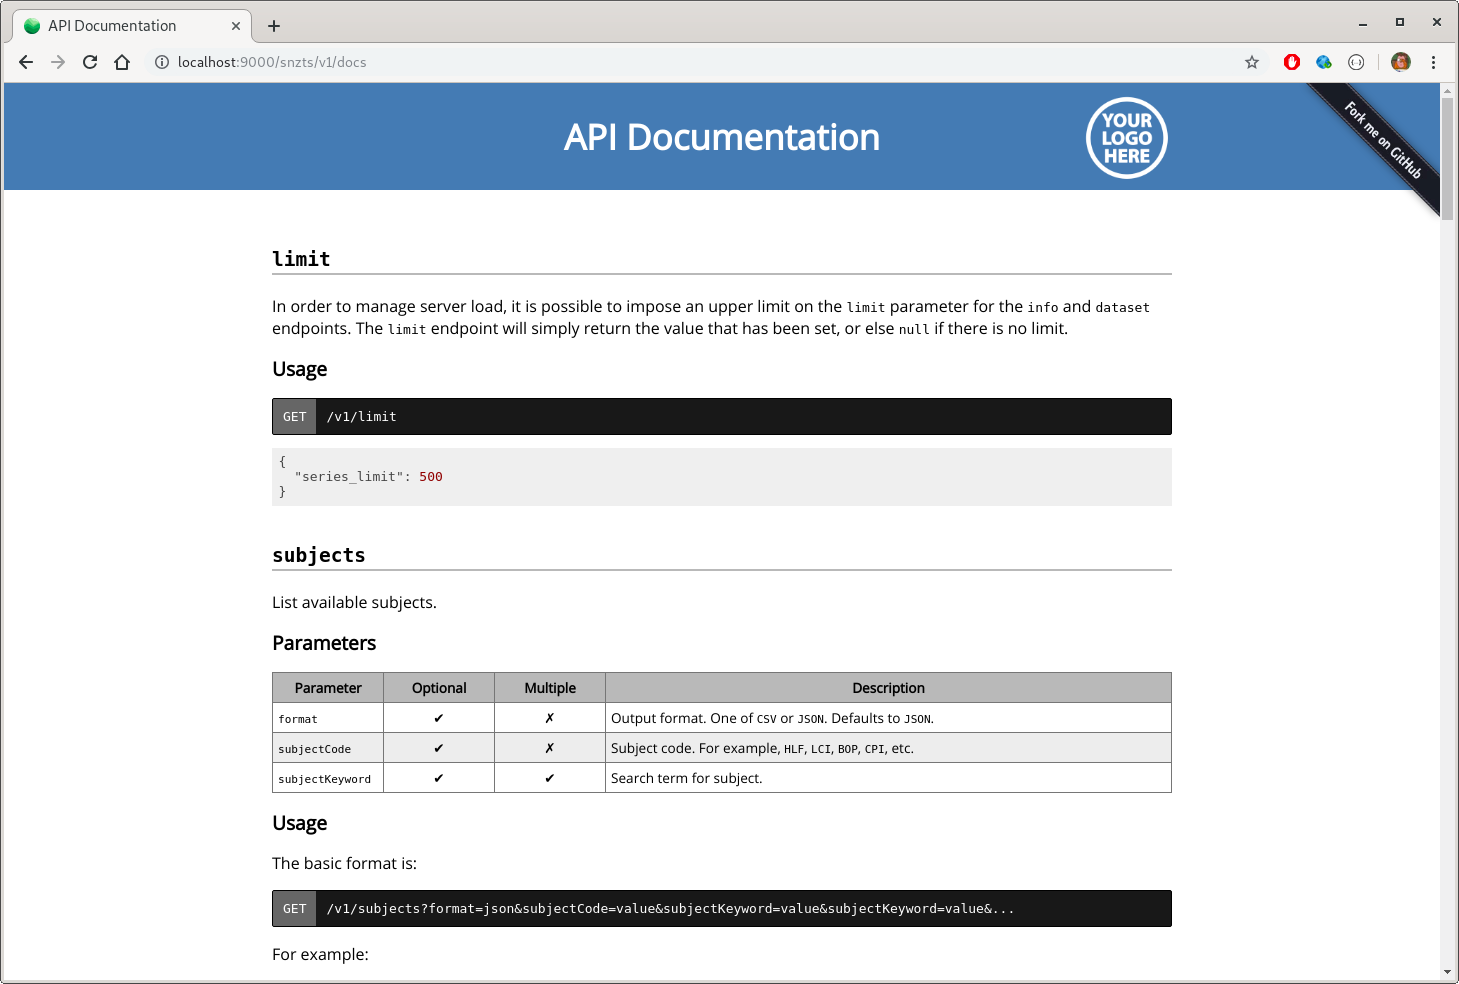This screenshot has height=984, width=1459.
Task: Open the user profile avatar
Action: (x=1400, y=62)
